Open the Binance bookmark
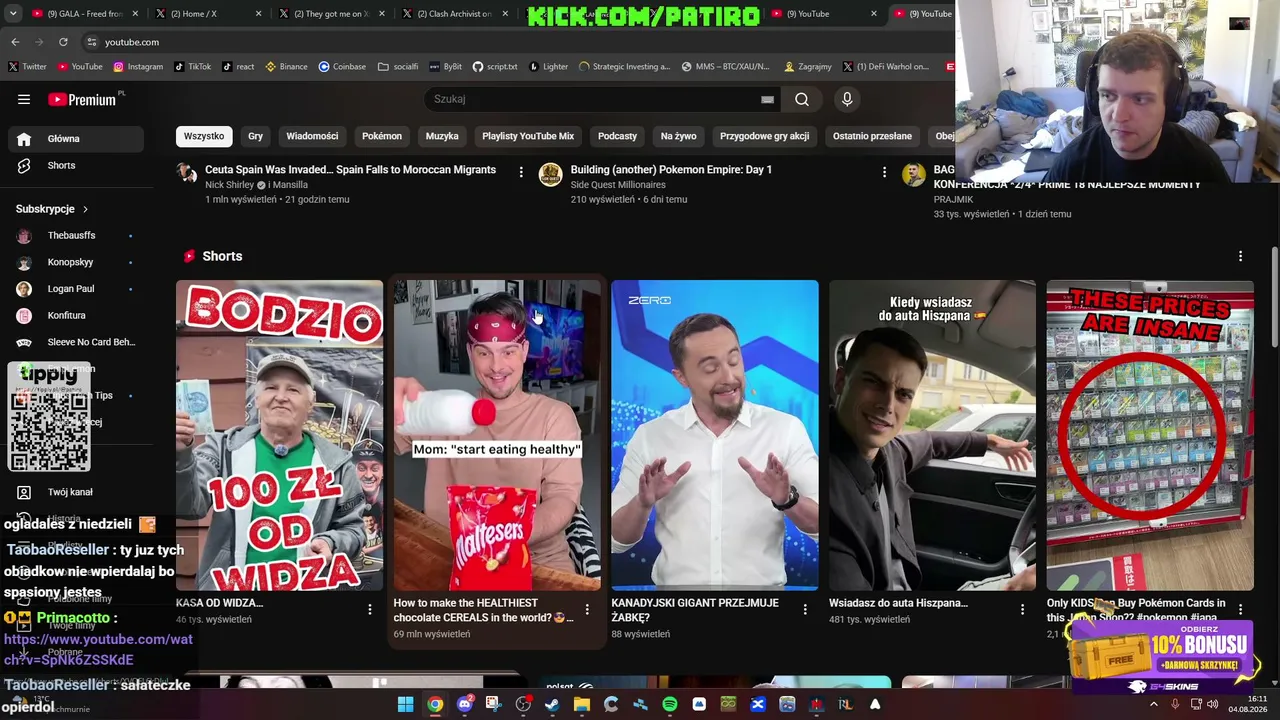Viewport: 1280px width, 720px height. pyautogui.click(x=286, y=67)
